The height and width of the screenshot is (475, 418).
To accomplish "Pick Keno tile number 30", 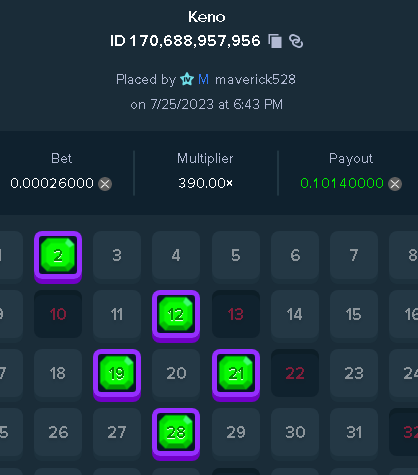I will point(295,432).
